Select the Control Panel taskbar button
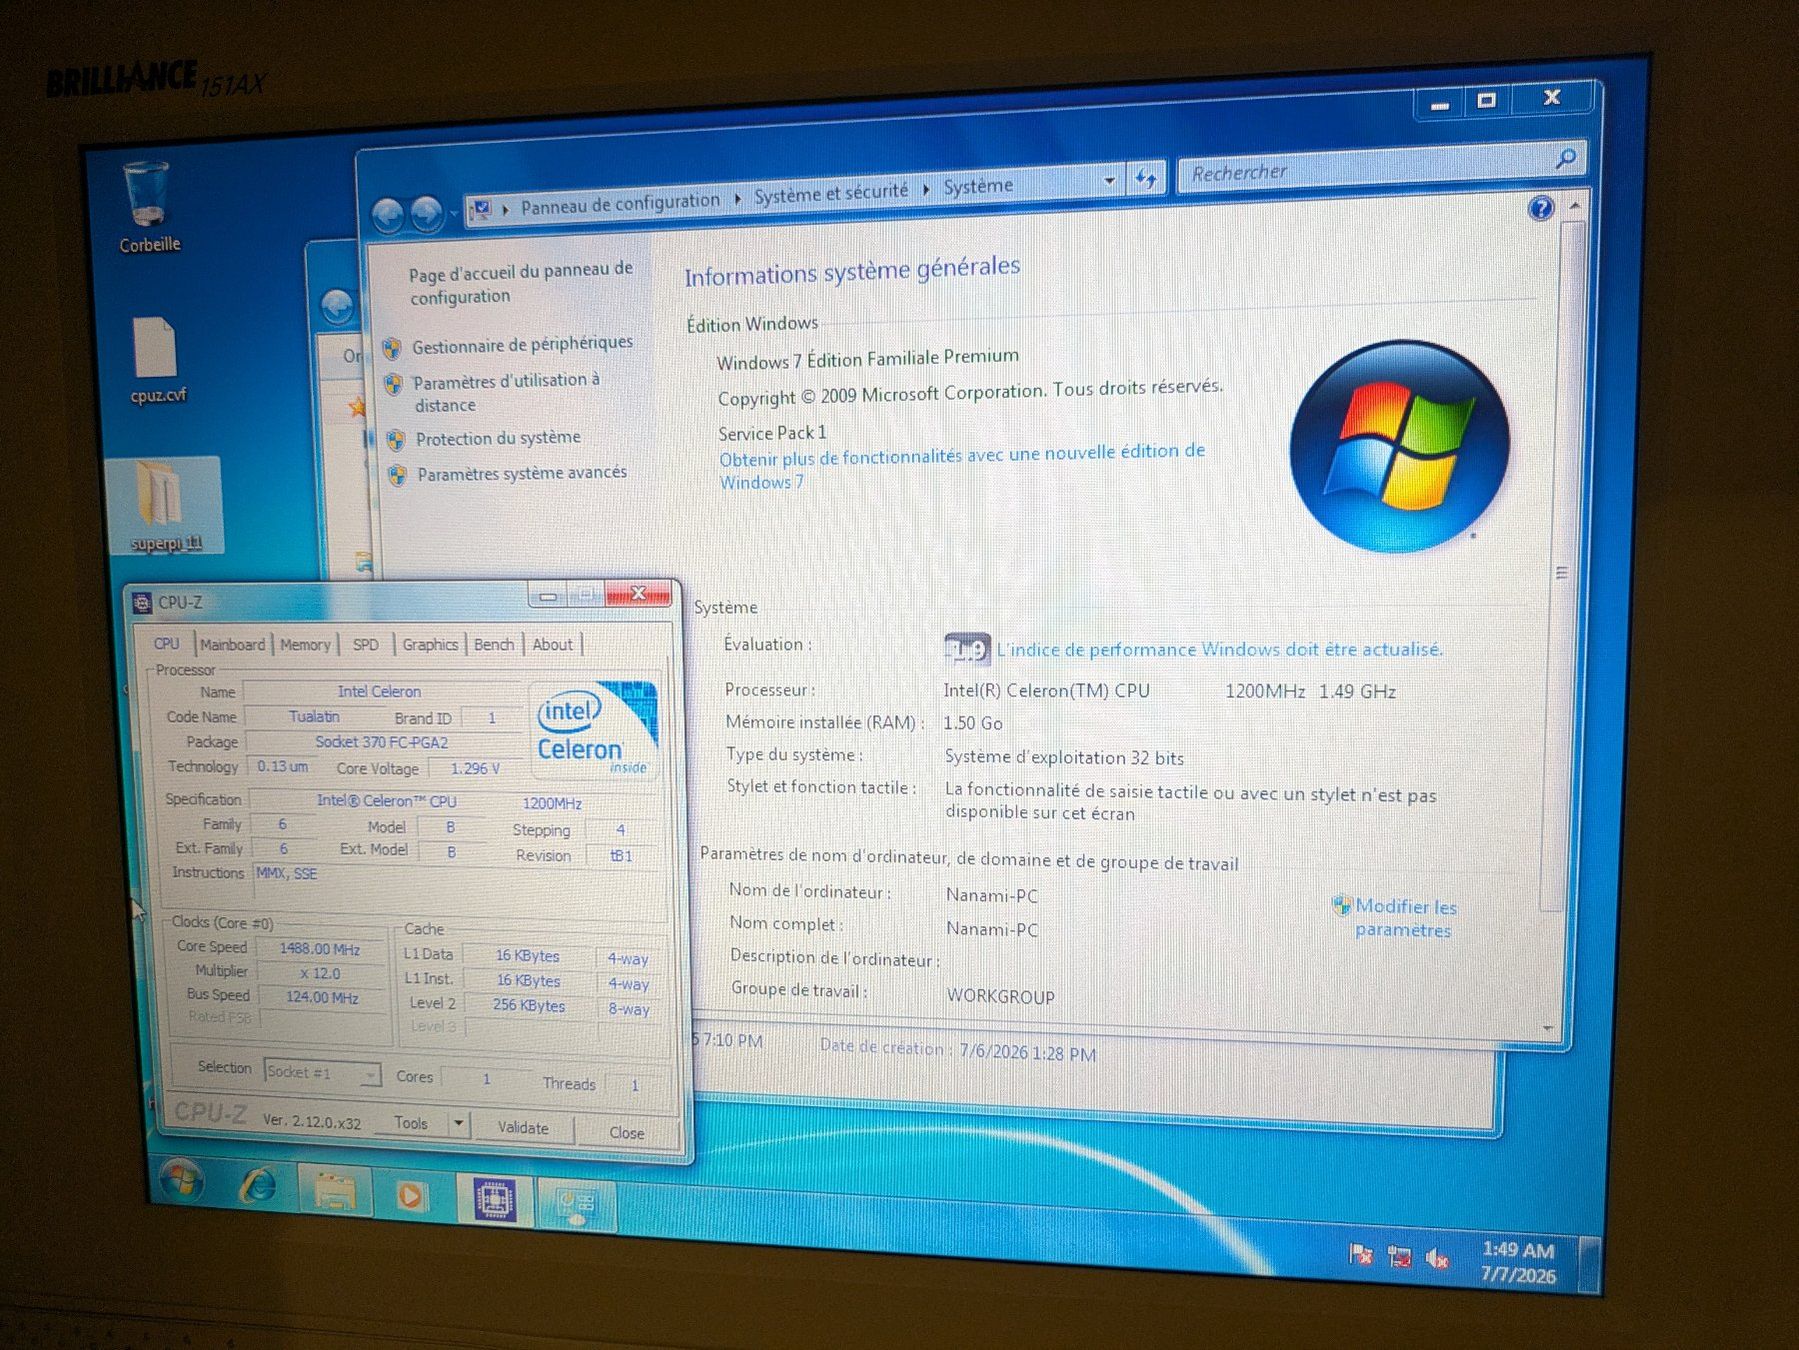The width and height of the screenshot is (1799, 1350). pos(576,1204)
